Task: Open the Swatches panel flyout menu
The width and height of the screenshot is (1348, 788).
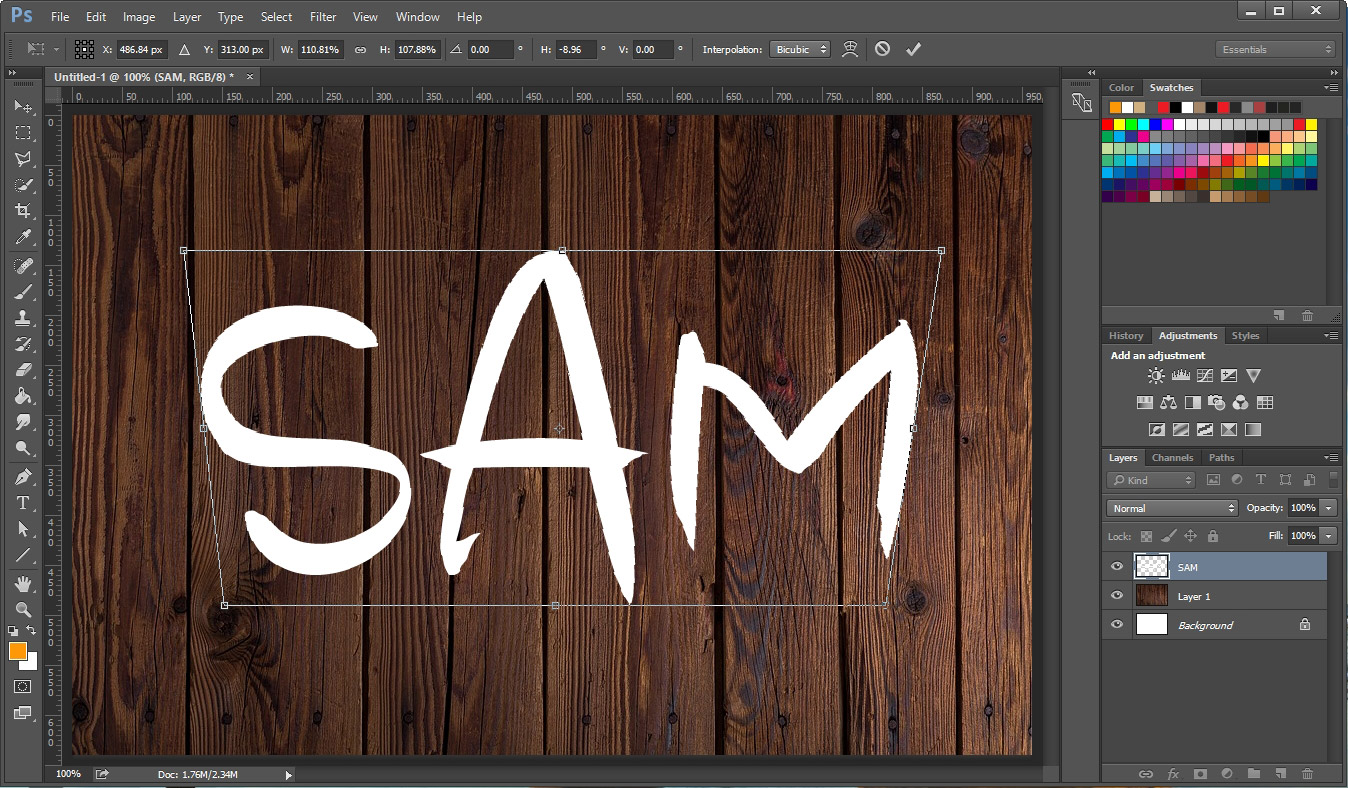Action: coord(1331,87)
